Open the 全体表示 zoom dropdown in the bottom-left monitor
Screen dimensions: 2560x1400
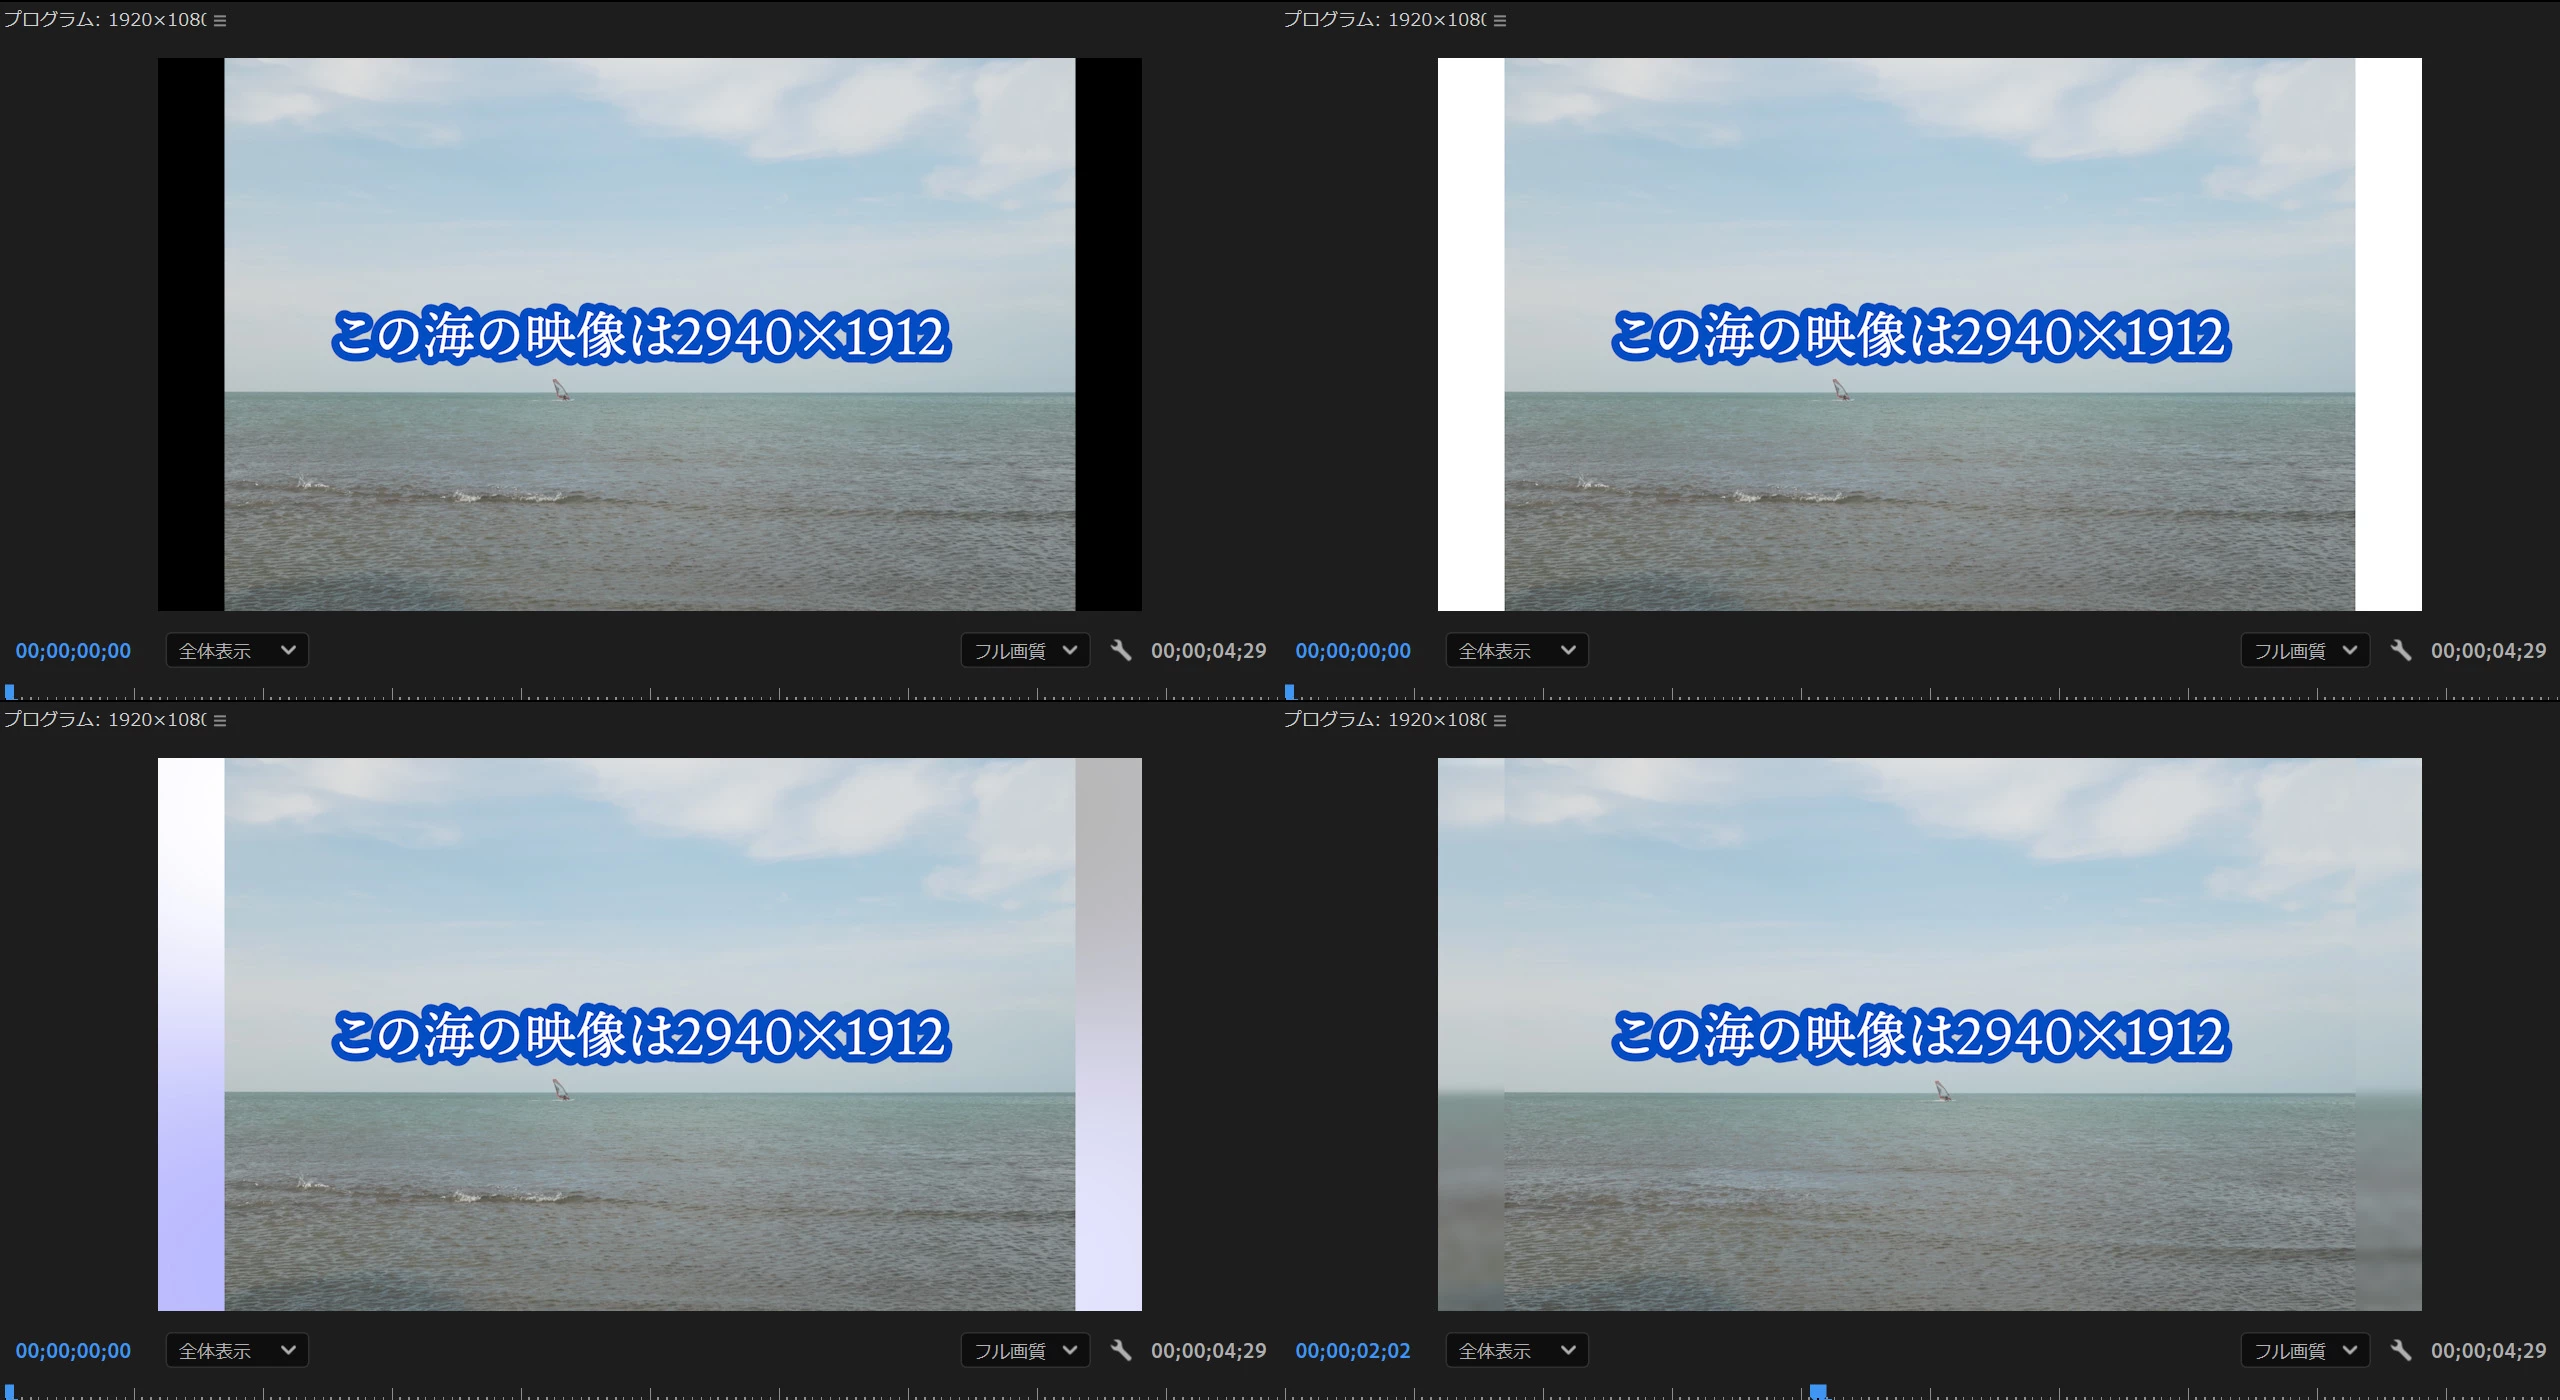(237, 1351)
